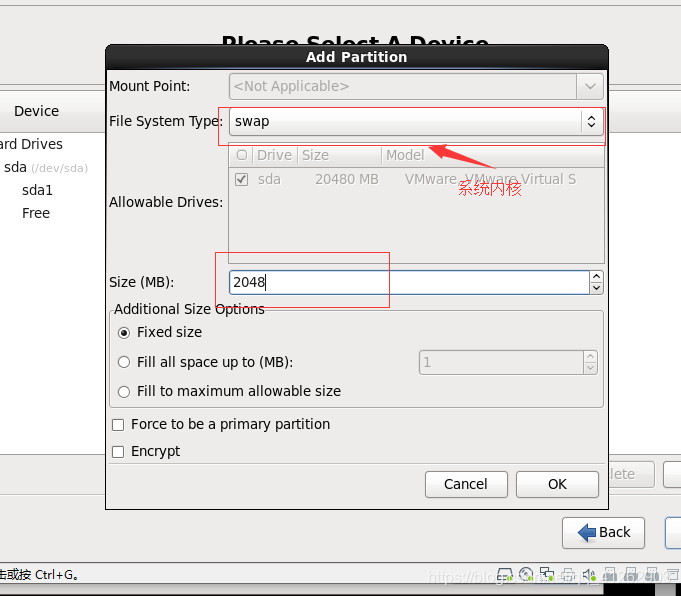Image resolution: width=681 pixels, height=596 pixels.
Task: Click the printer device status icon
Action: pos(568,575)
